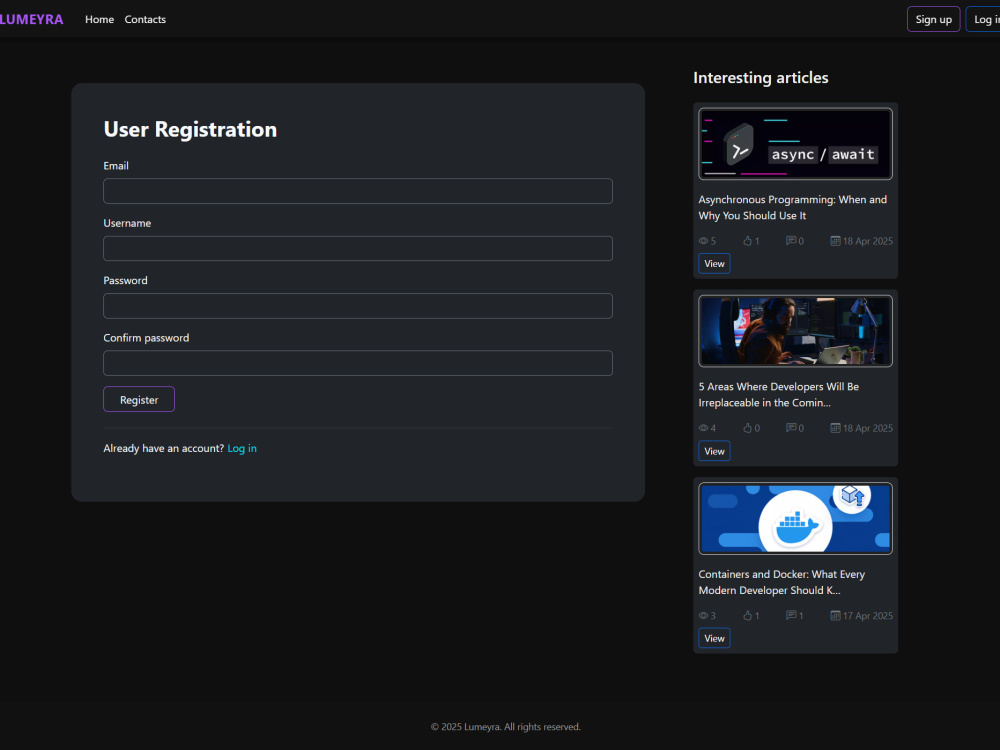Click the Log in button in header

(x=983, y=19)
